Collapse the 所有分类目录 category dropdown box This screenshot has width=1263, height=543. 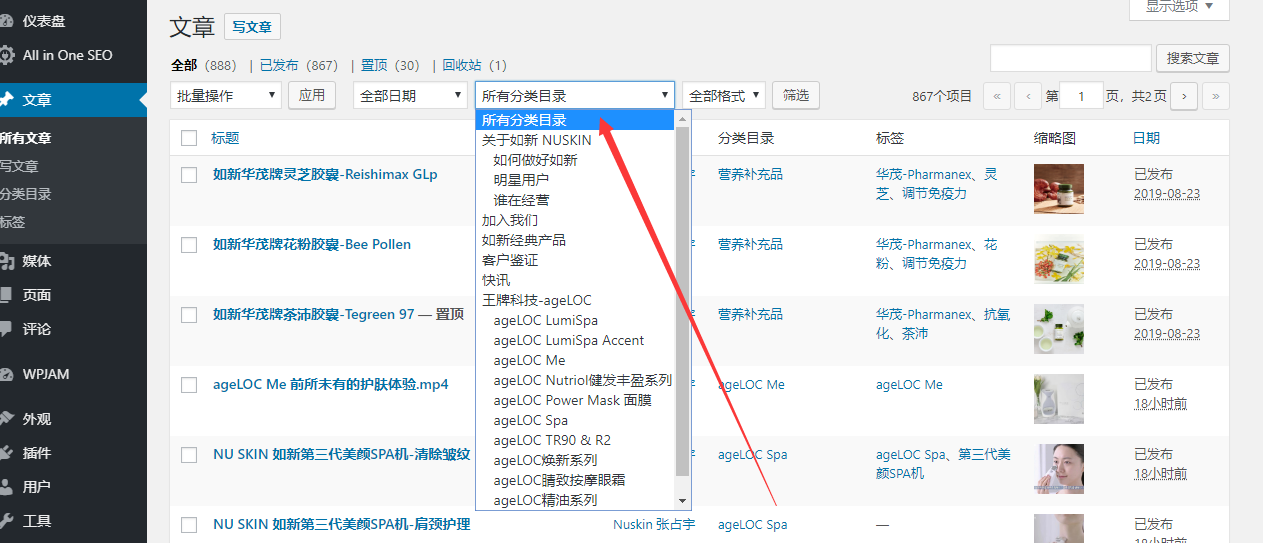coord(575,96)
